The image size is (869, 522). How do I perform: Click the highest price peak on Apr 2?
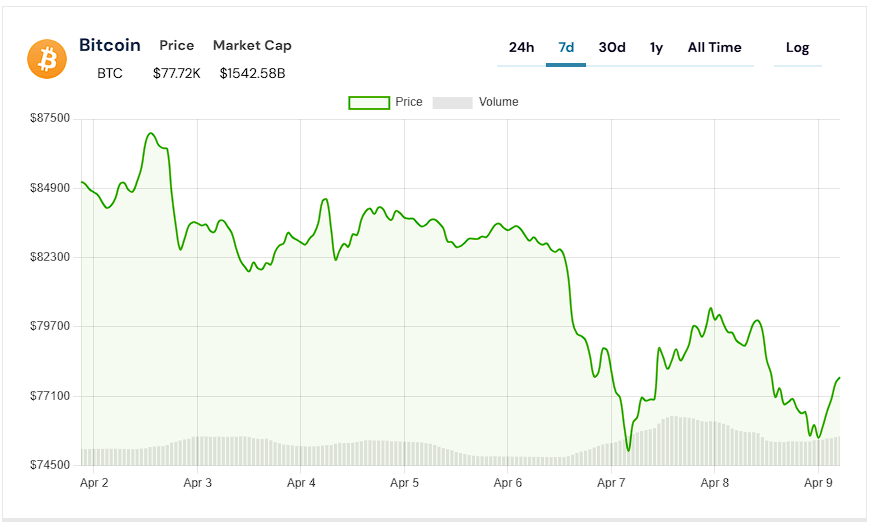click(151, 134)
